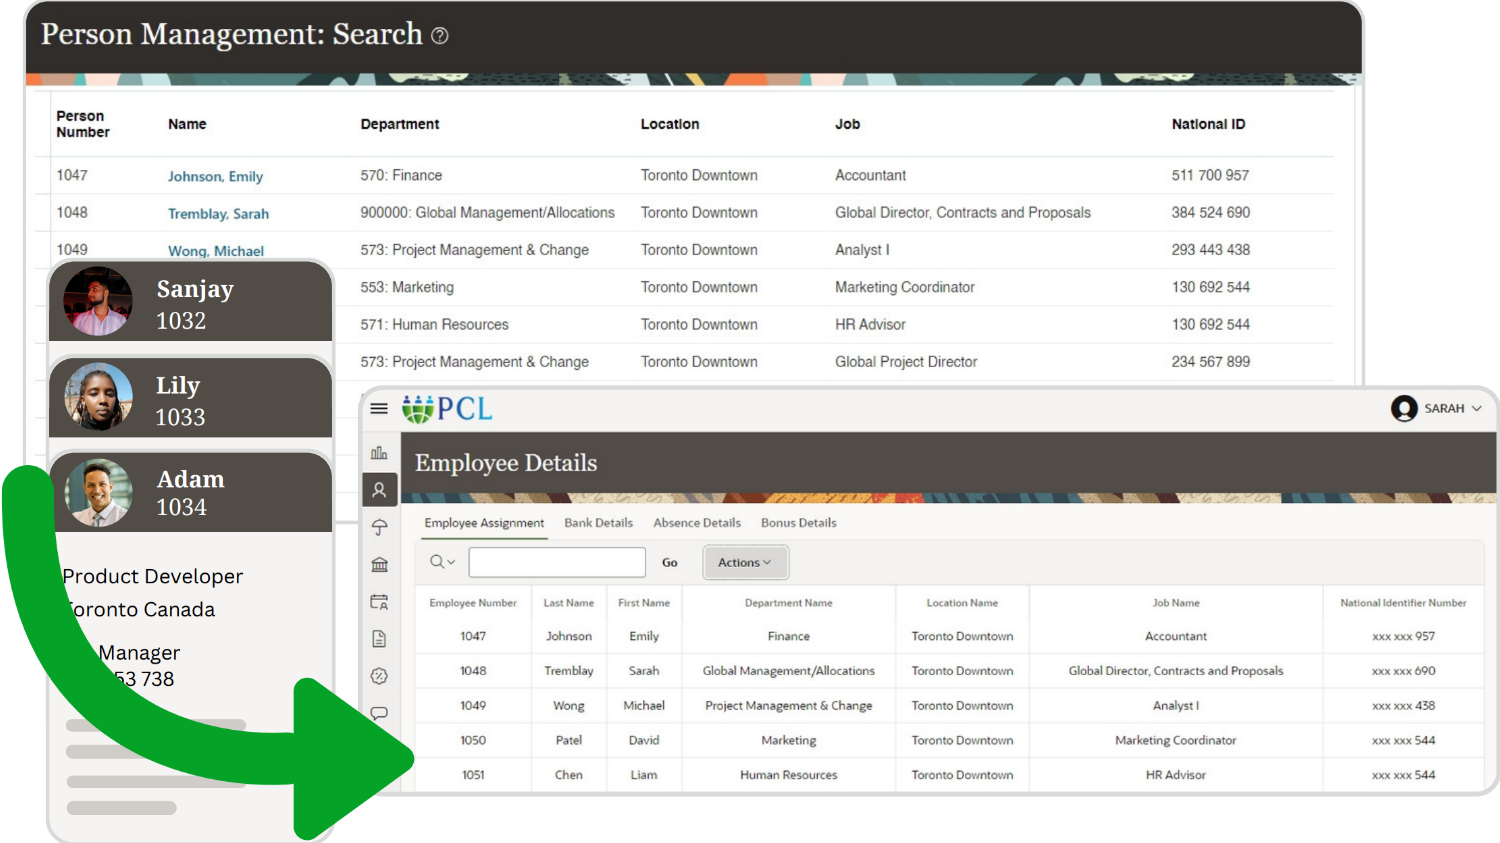Click the help icon beside Person Management: Search
1500x843 pixels.
440,36
